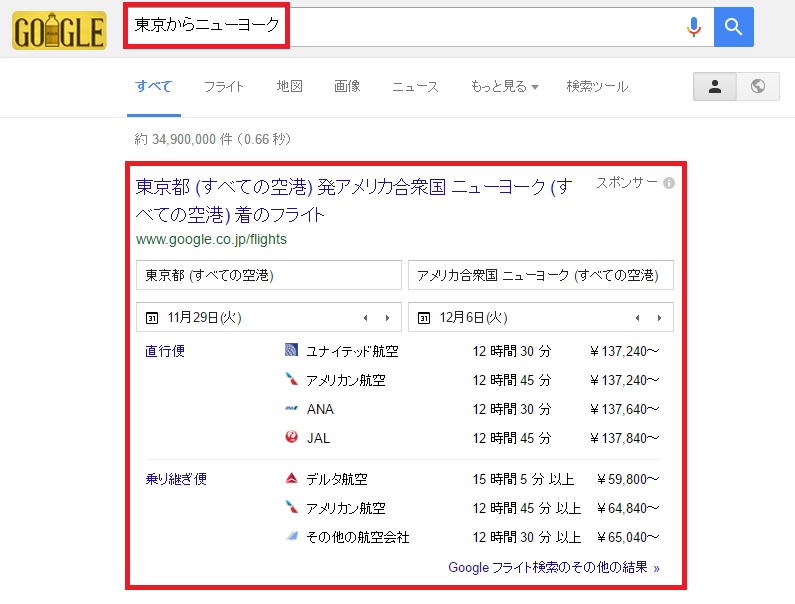The width and height of the screenshot is (795, 604).
Task: Click the 乗り継ぎ便 link
Action: pos(176,479)
